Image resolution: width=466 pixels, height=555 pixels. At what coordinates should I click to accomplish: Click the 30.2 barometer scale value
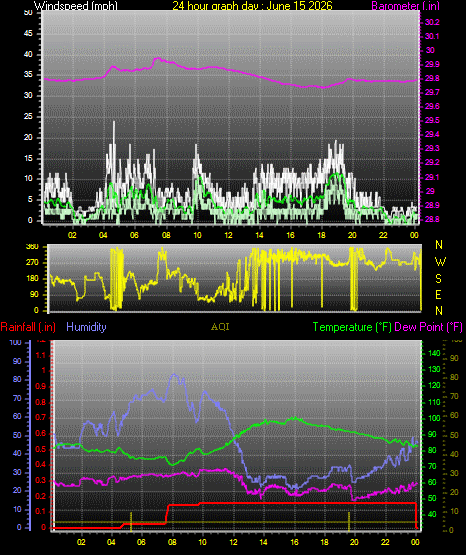click(x=432, y=22)
